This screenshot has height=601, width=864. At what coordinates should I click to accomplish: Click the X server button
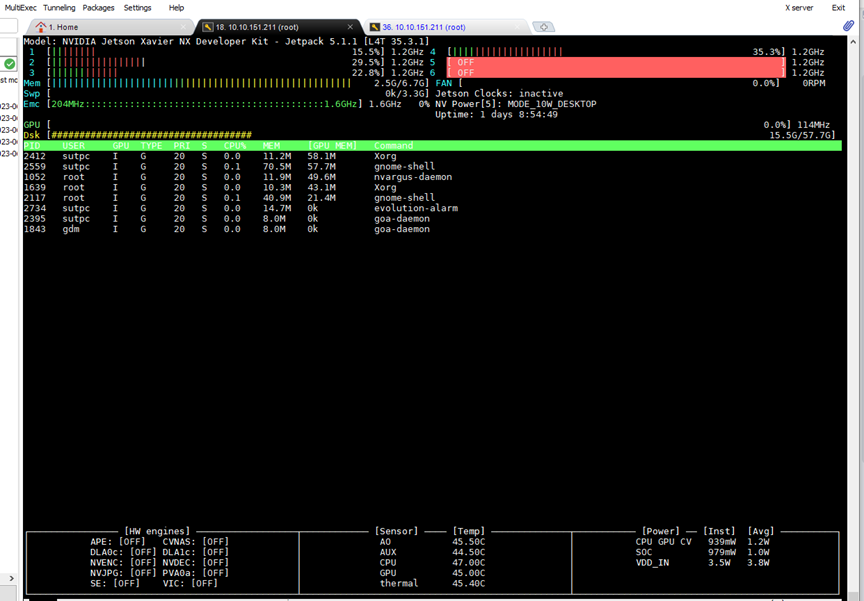point(799,8)
